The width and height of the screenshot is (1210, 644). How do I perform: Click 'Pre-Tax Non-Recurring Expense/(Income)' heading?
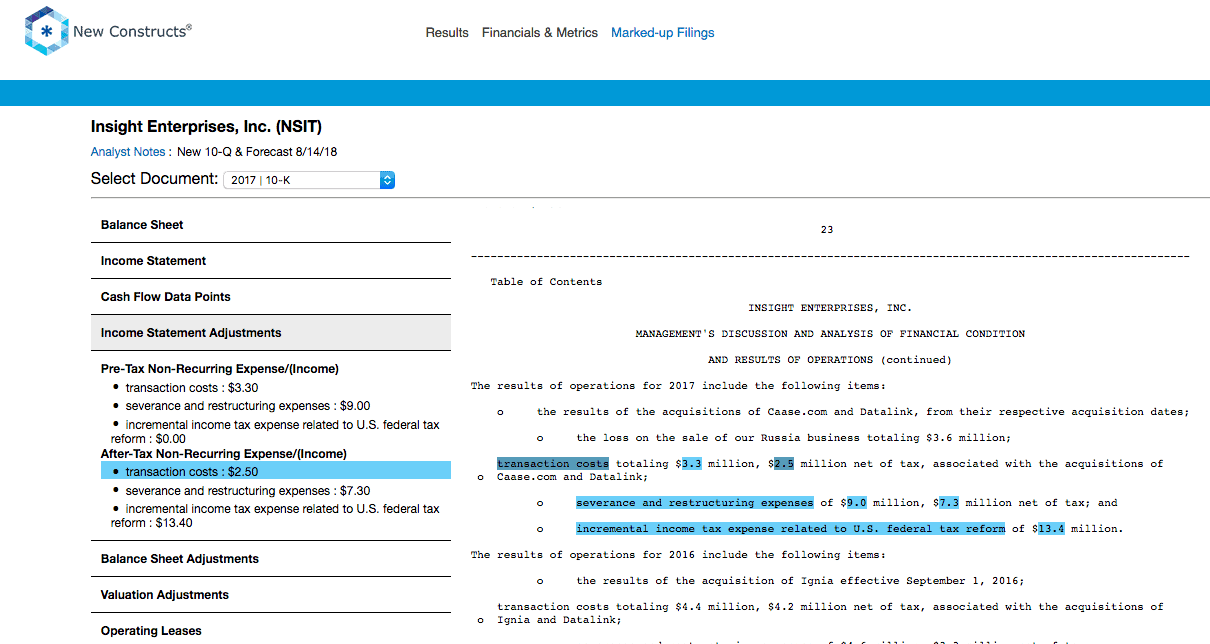pyautogui.click(x=220, y=369)
